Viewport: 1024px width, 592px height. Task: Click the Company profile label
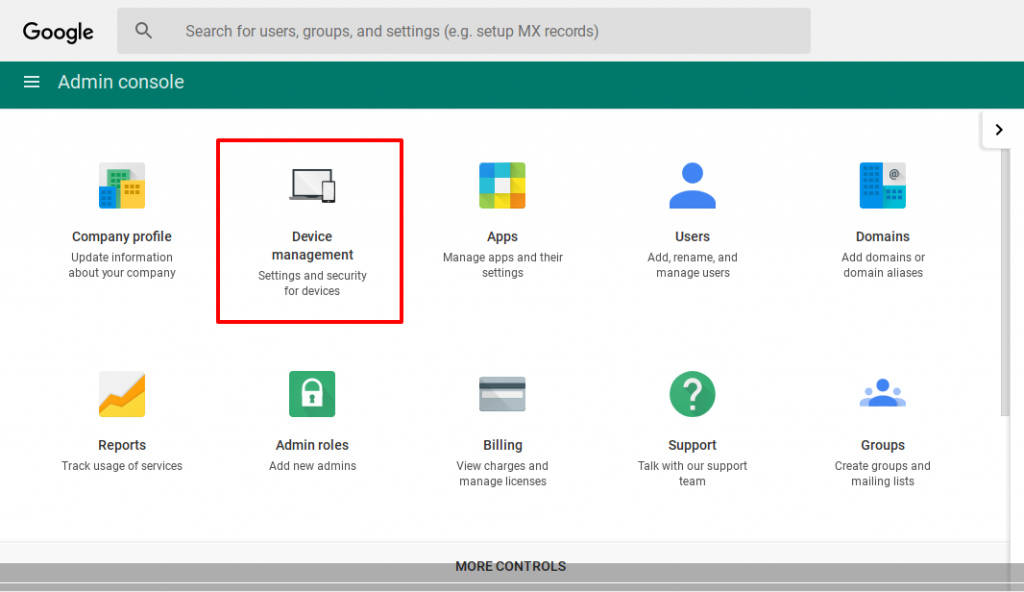[122, 237]
